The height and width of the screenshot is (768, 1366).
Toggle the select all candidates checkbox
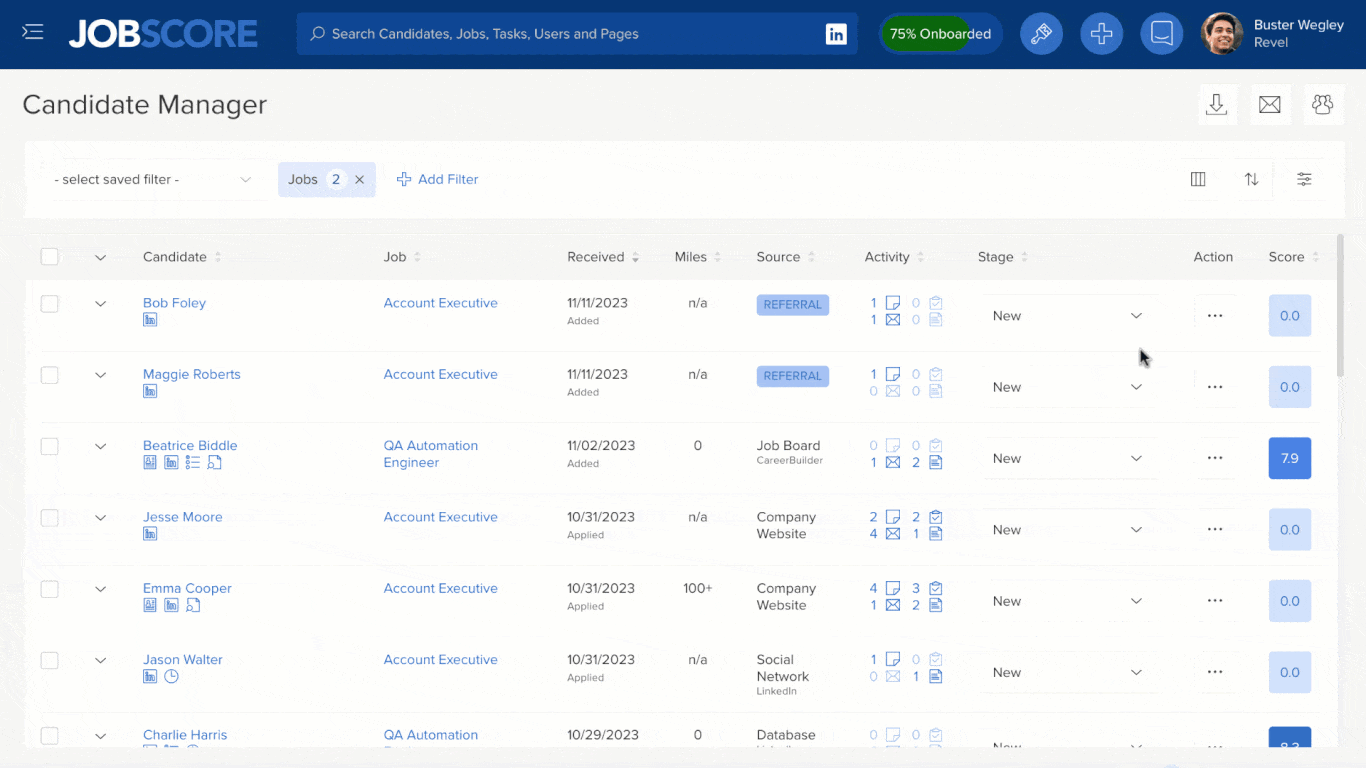coord(49,257)
